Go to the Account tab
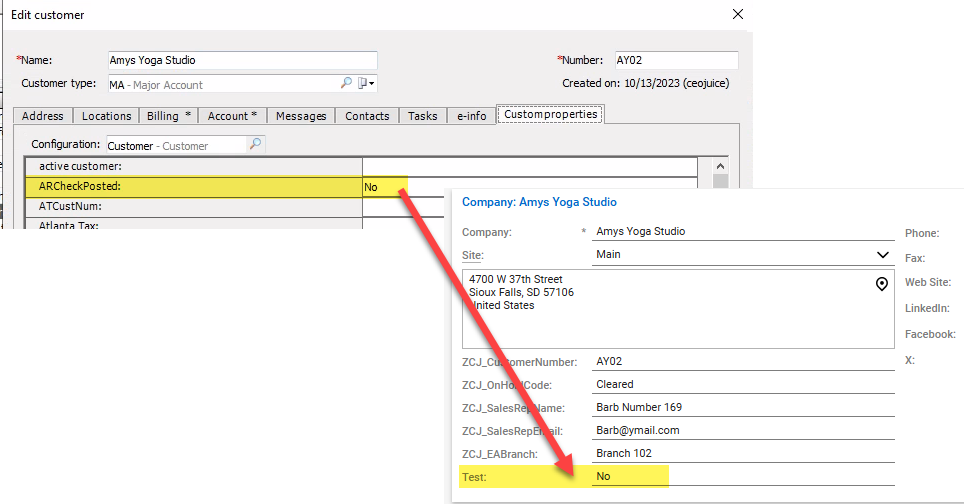The height and width of the screenshot is (504, 964). [x=232, y=116]
